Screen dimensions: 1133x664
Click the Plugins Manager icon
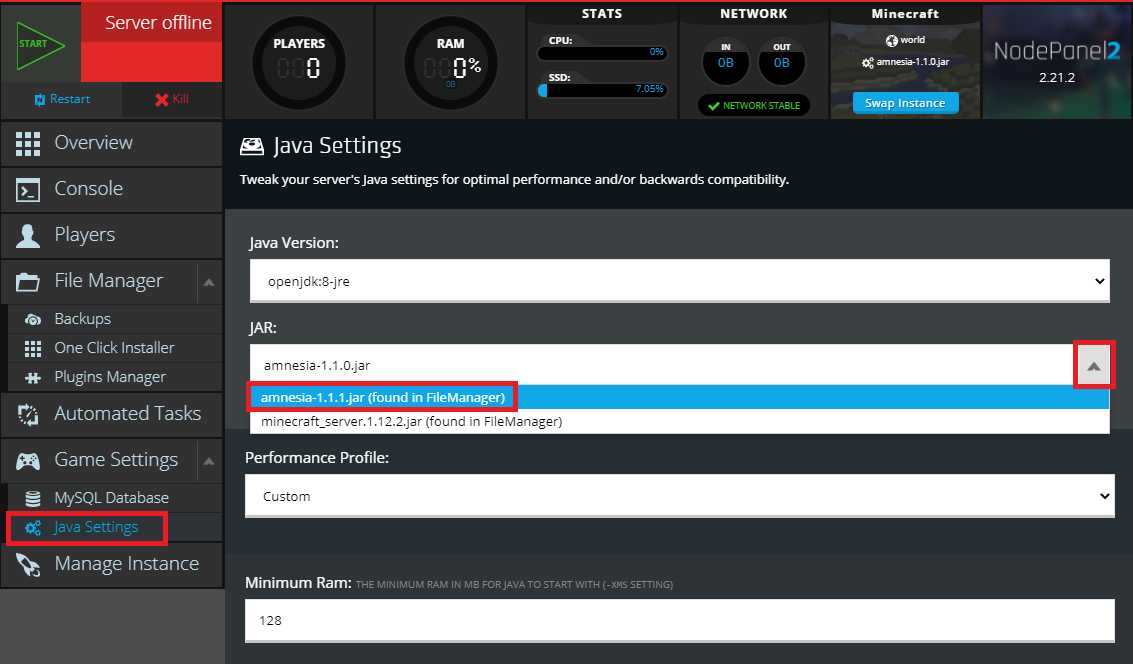(31, 377)
